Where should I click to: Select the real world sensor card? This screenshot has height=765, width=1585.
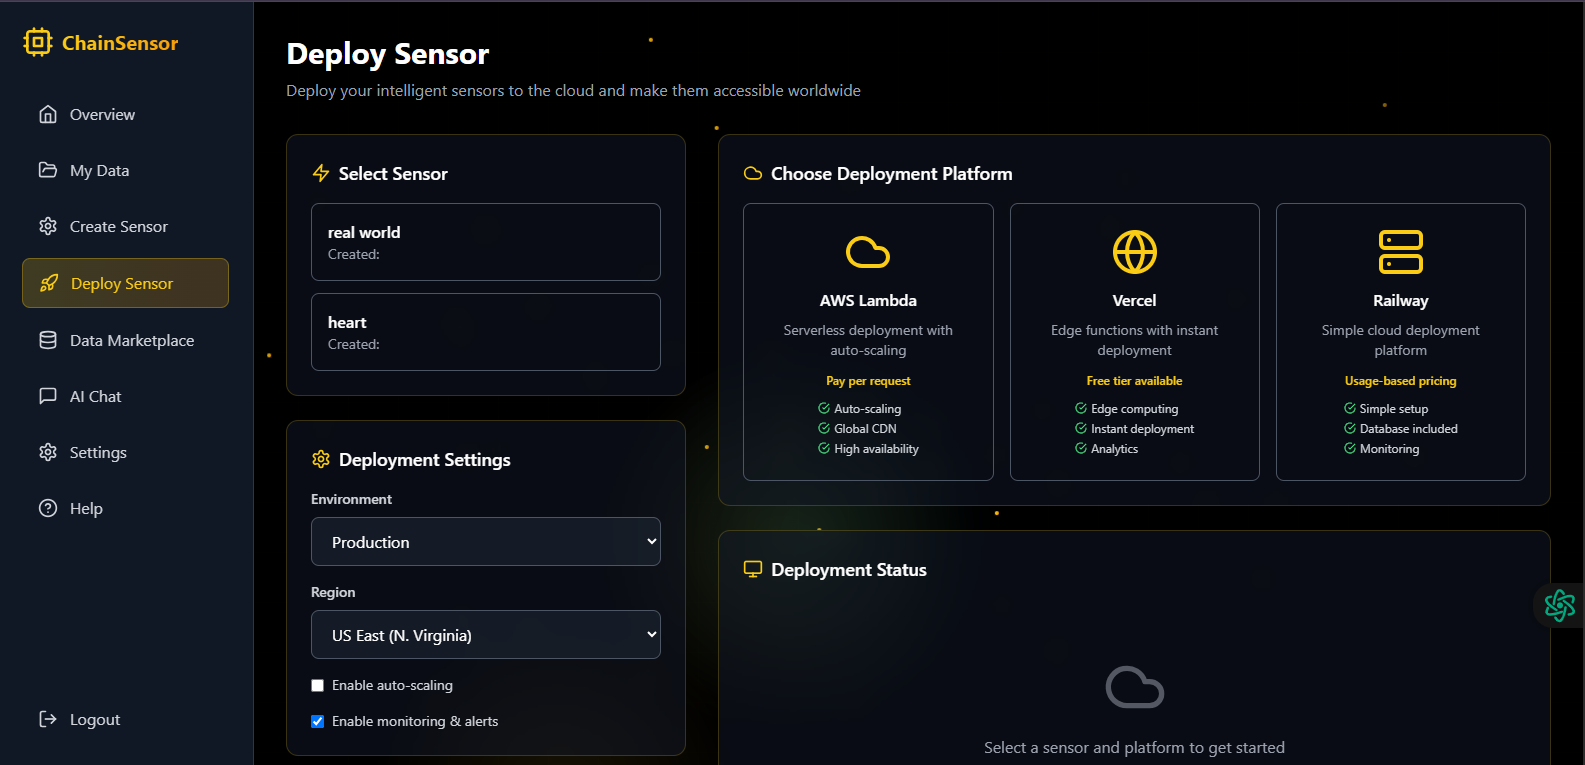(x=486, y=242)
